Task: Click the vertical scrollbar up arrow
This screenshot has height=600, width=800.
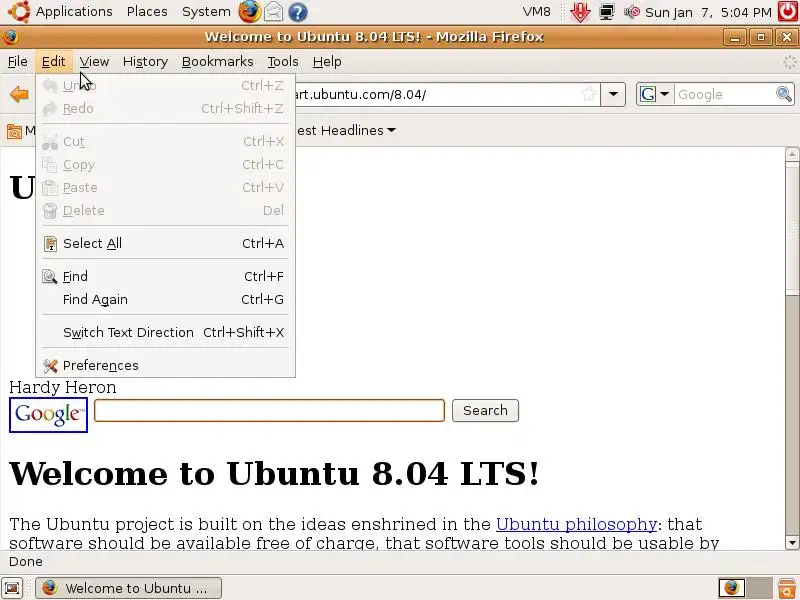Action: (792, 154)
